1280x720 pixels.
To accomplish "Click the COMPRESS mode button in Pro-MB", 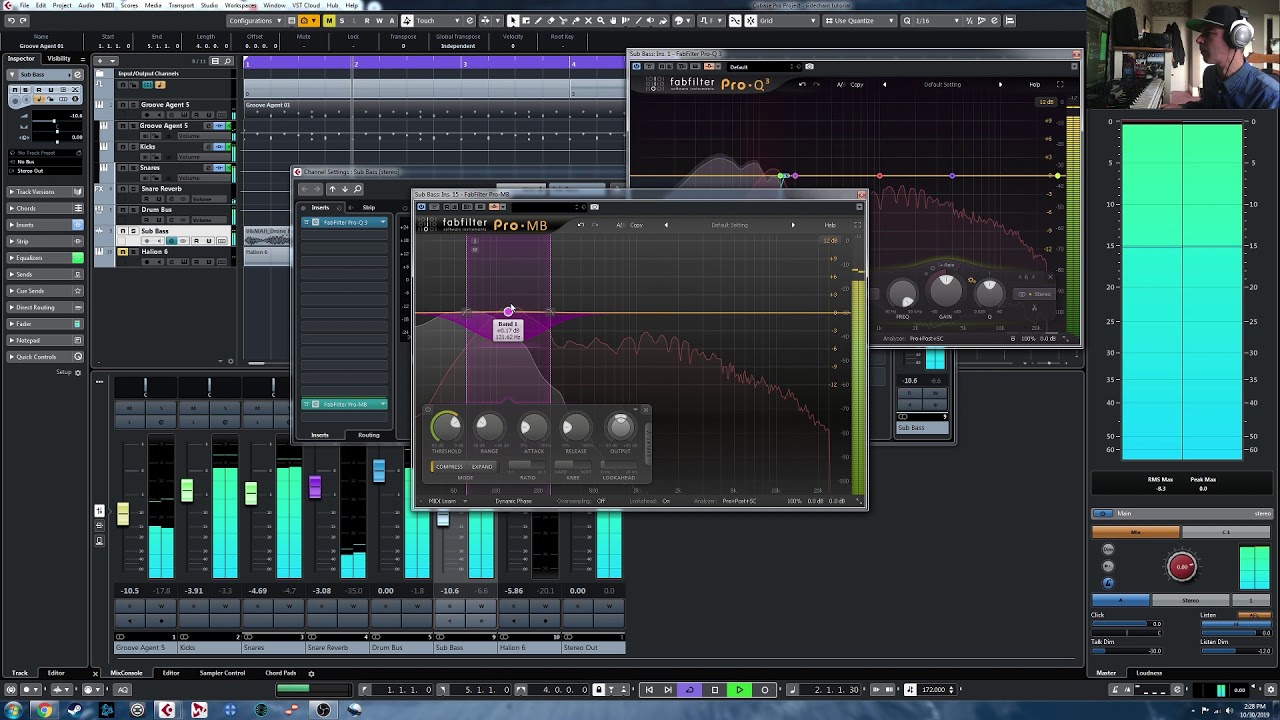I will click(449, 467).
